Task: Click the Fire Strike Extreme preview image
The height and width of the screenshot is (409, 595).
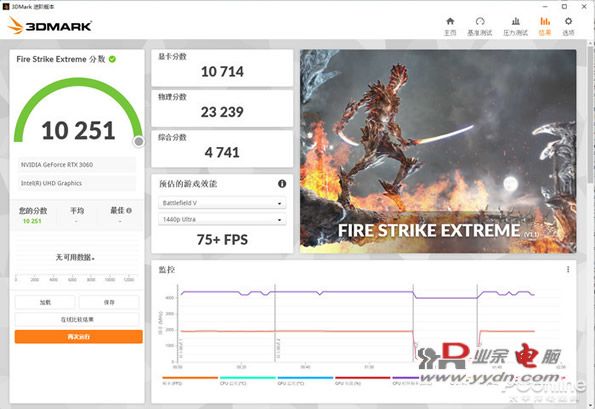Action: click(x=438, y=151)
